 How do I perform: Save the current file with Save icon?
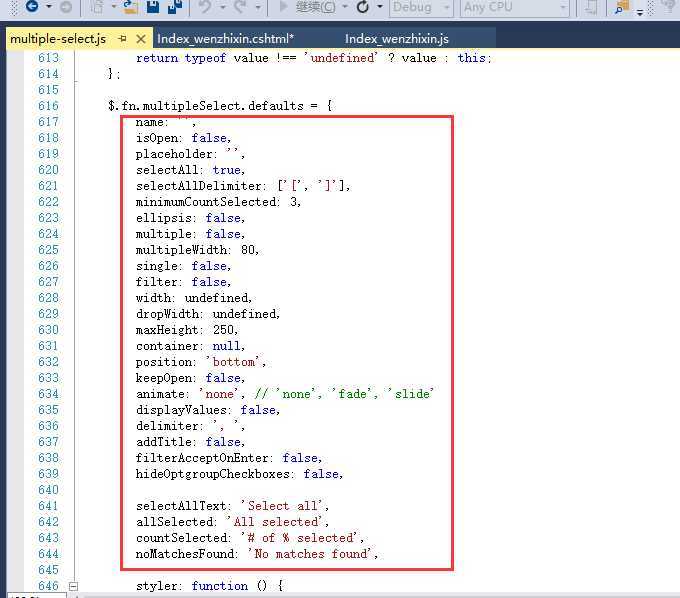(153, 7)
